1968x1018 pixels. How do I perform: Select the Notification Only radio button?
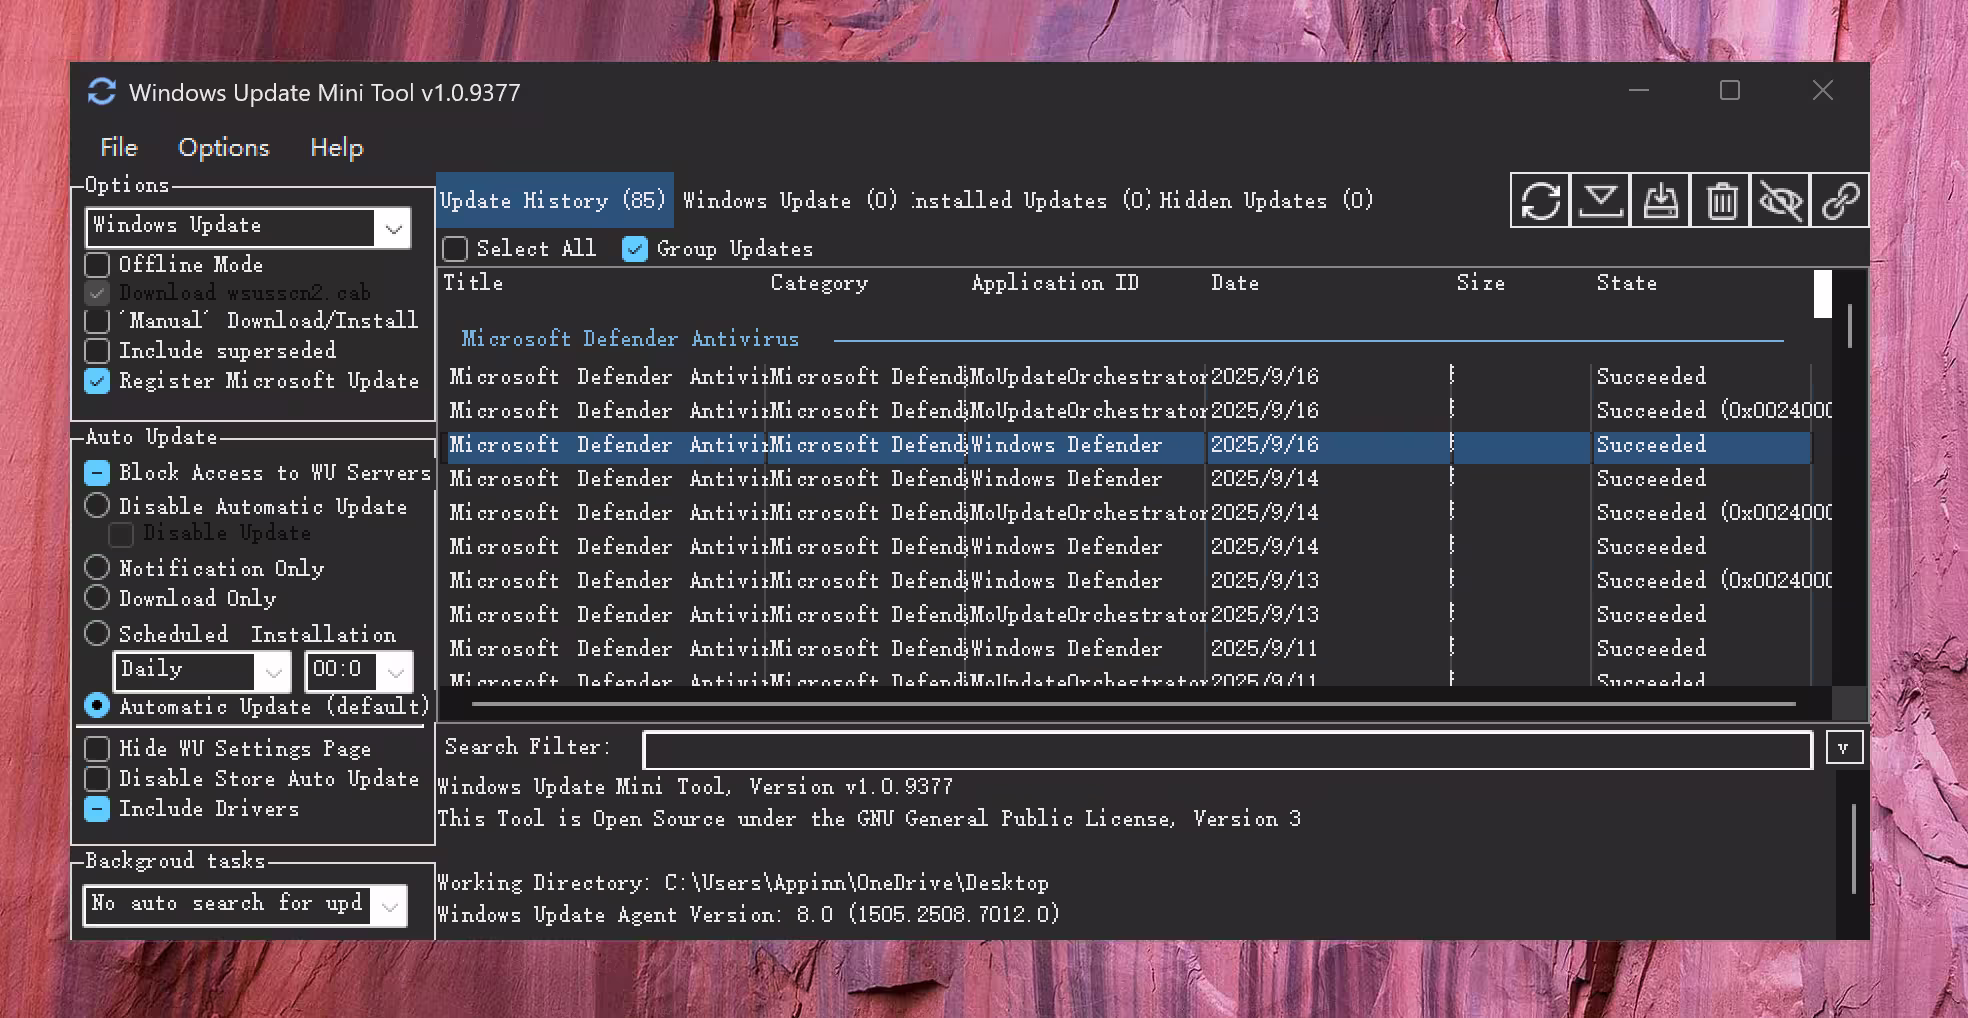[97, 567]
